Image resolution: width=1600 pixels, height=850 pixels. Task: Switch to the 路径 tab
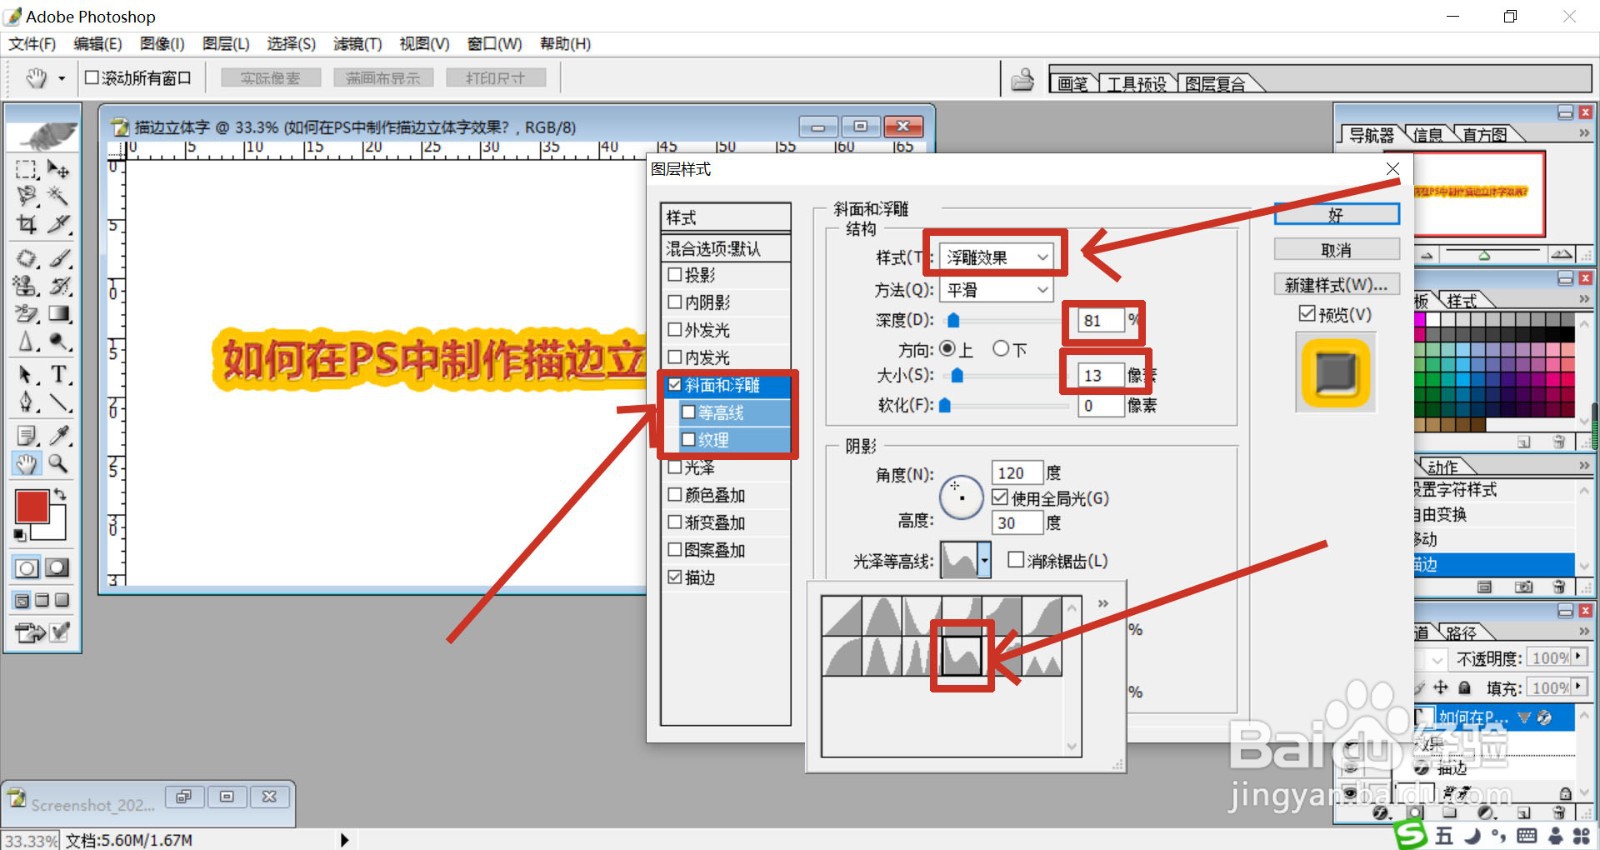1461,633
